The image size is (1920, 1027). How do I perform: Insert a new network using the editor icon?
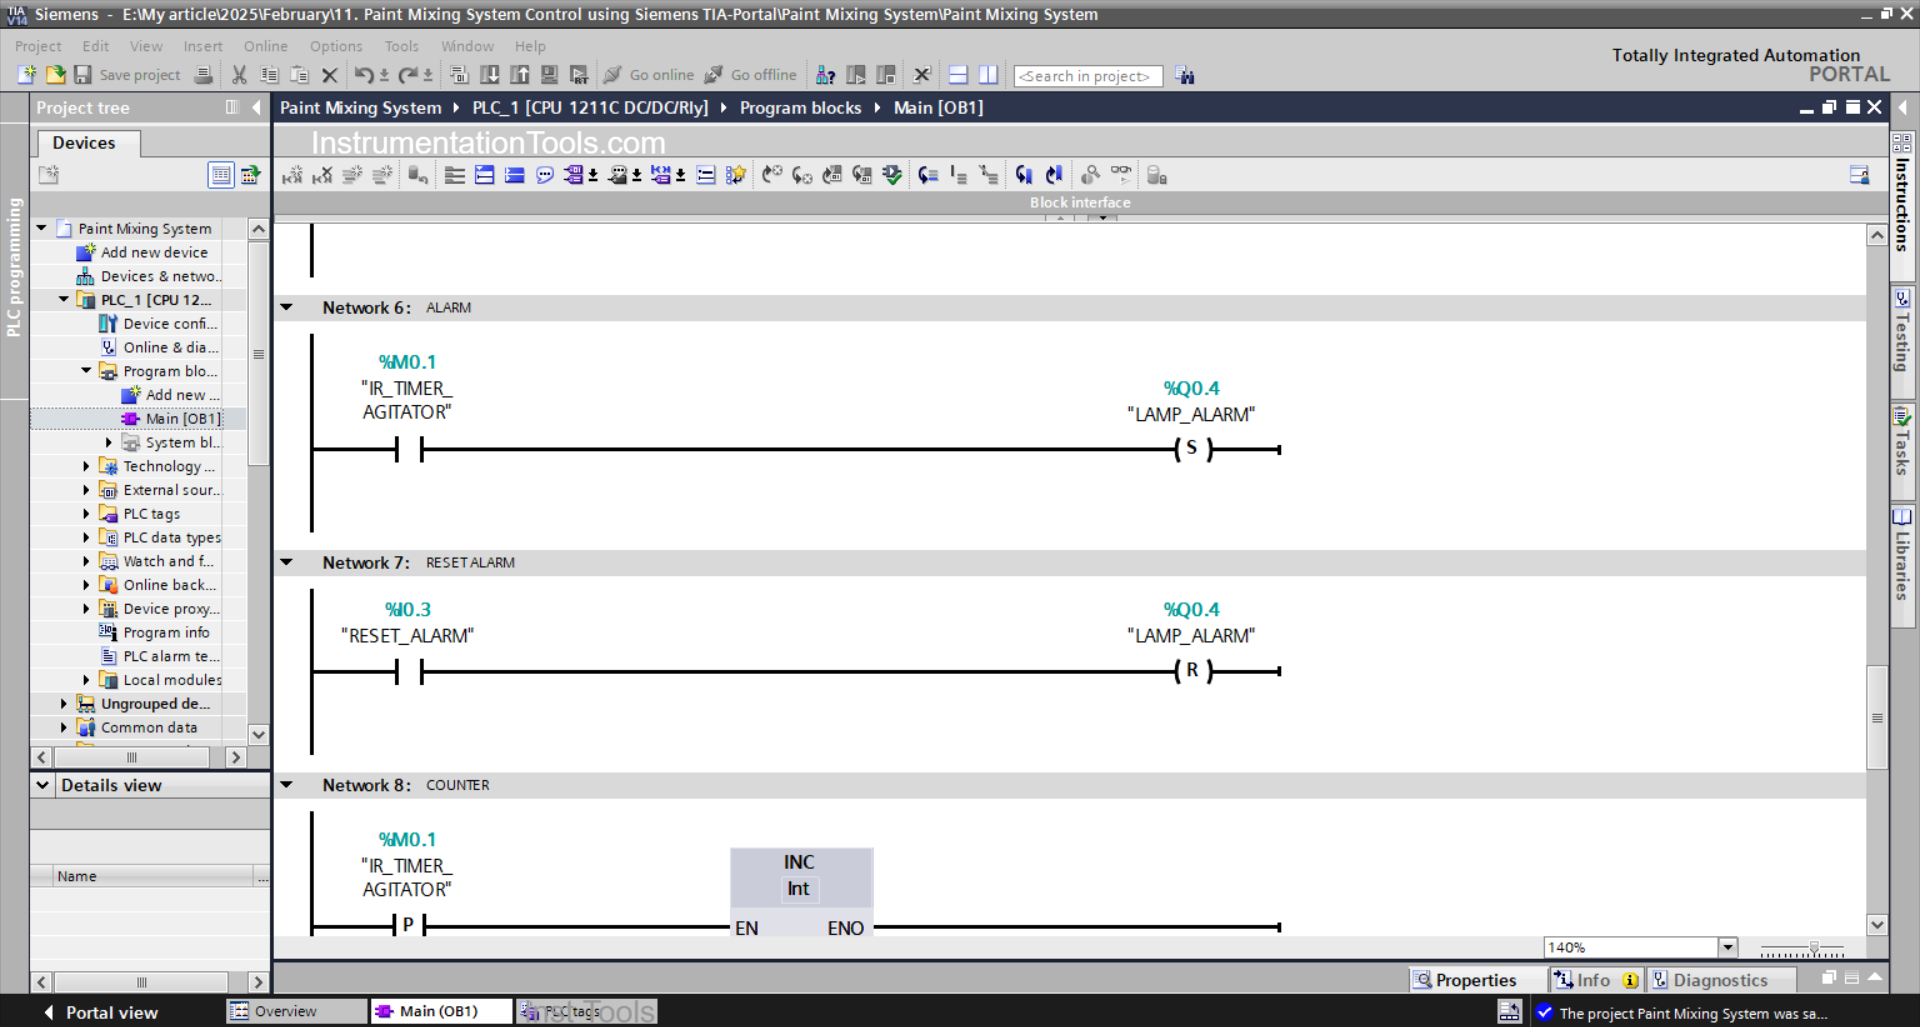tap(455, 174)
